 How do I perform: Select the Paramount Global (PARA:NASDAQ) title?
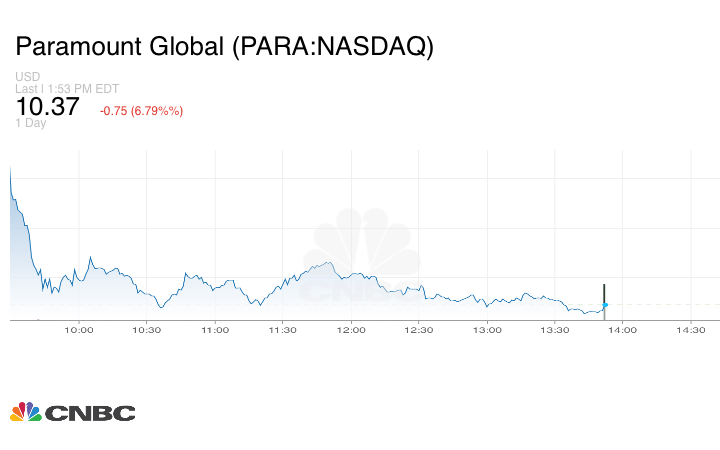[x=224, y=47]
